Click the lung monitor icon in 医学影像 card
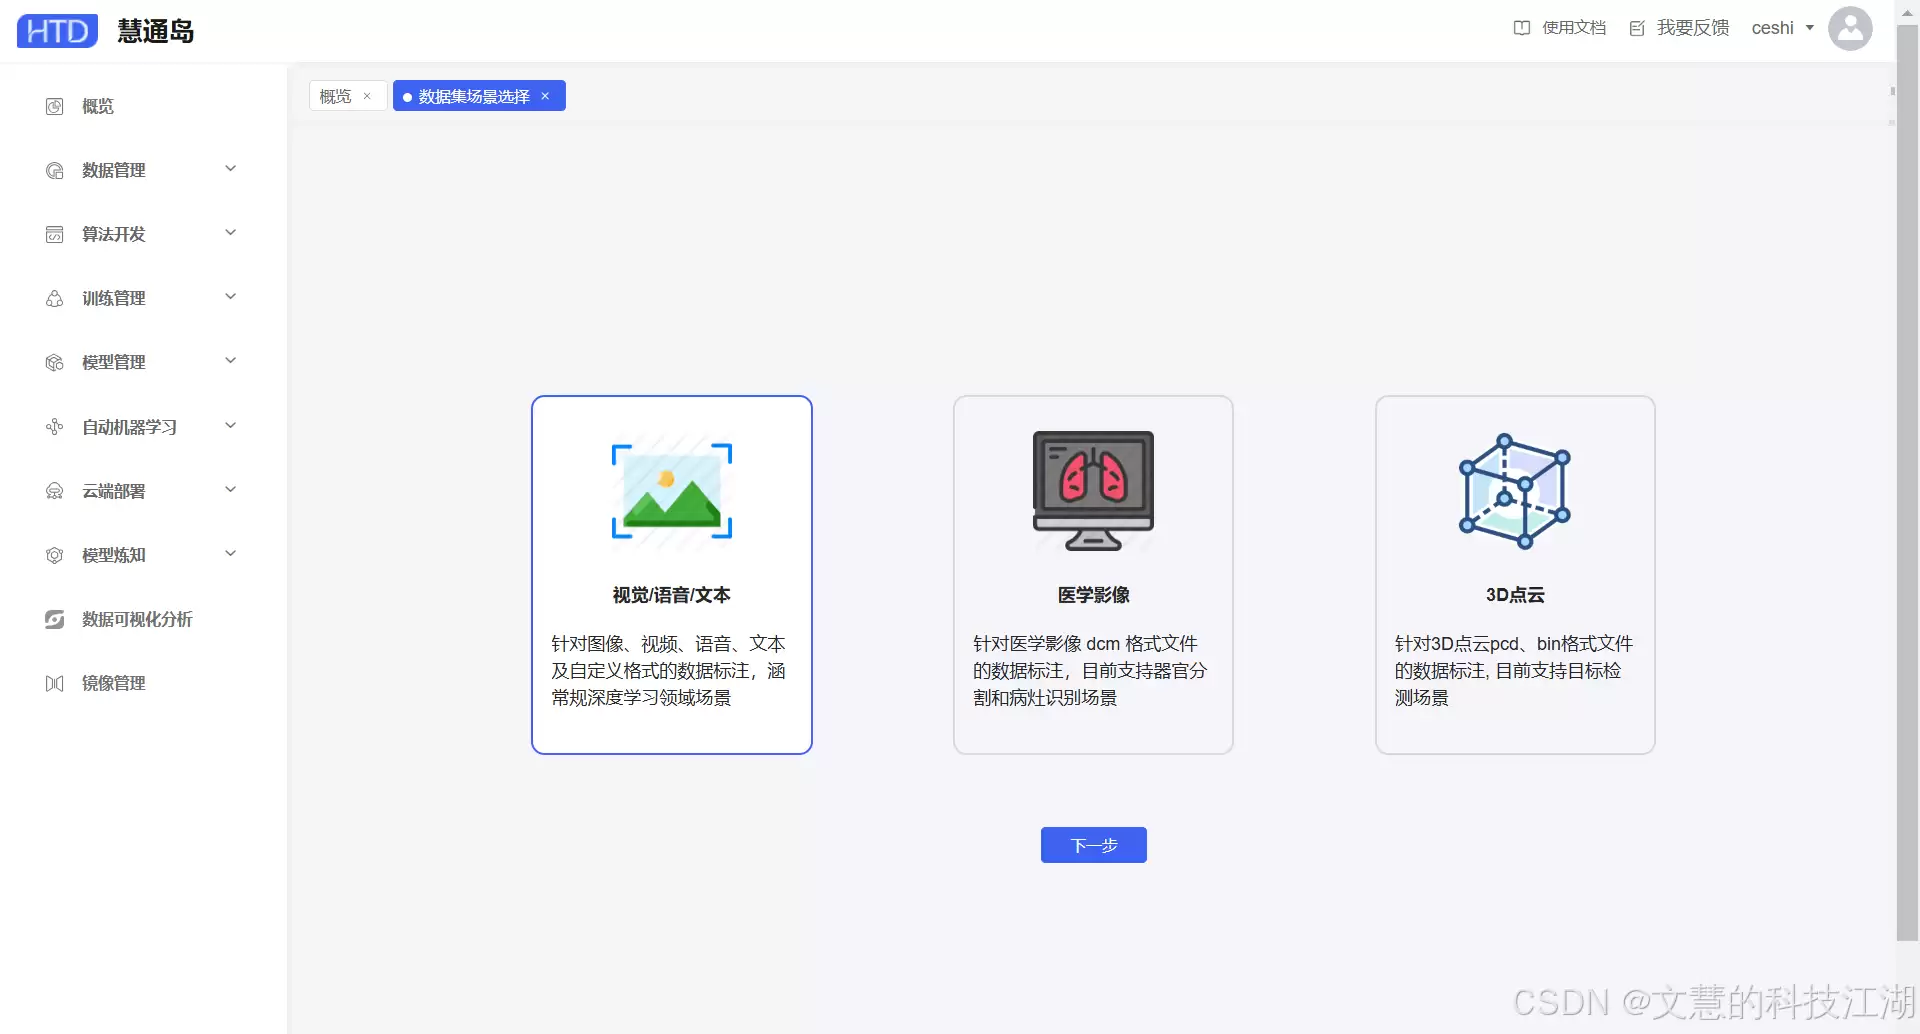 click(1093, 491)
